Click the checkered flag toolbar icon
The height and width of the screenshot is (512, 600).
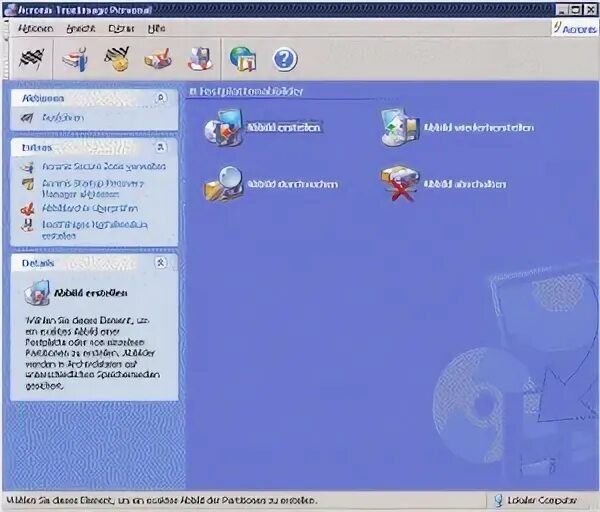point(32,58)
